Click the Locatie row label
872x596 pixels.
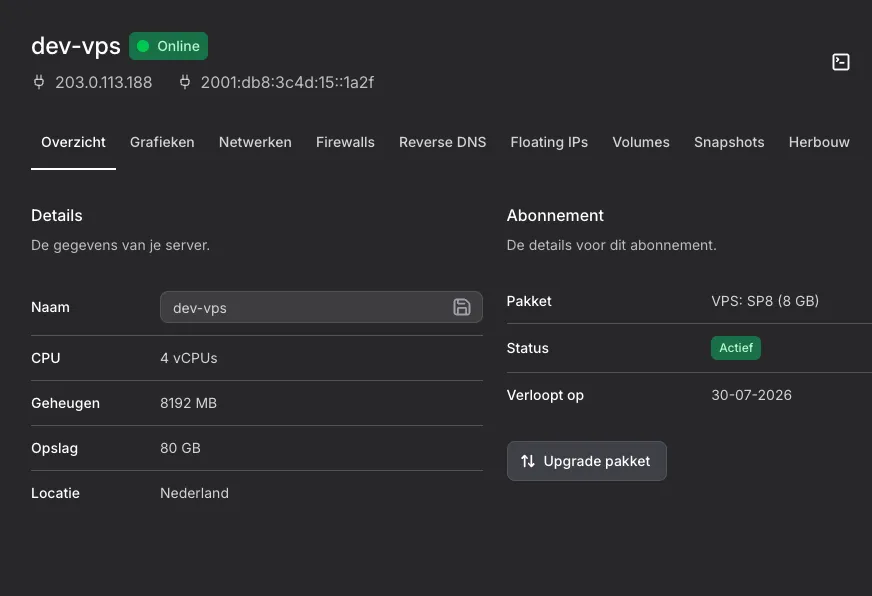coord(56,493)
